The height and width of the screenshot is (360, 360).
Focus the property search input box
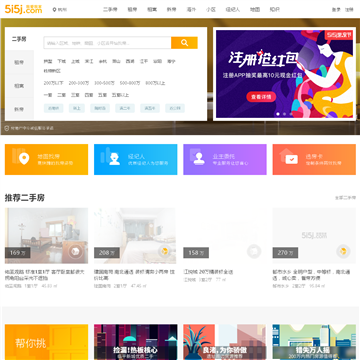107,43
